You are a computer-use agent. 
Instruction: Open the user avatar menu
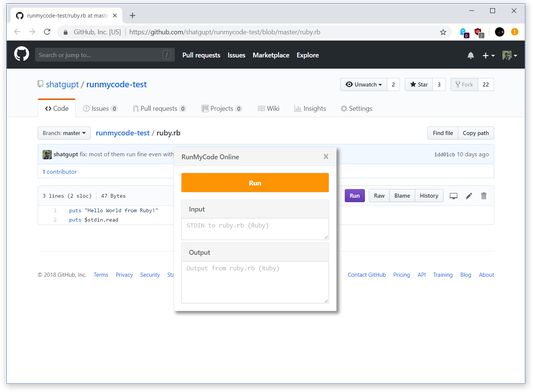point(509,55)
